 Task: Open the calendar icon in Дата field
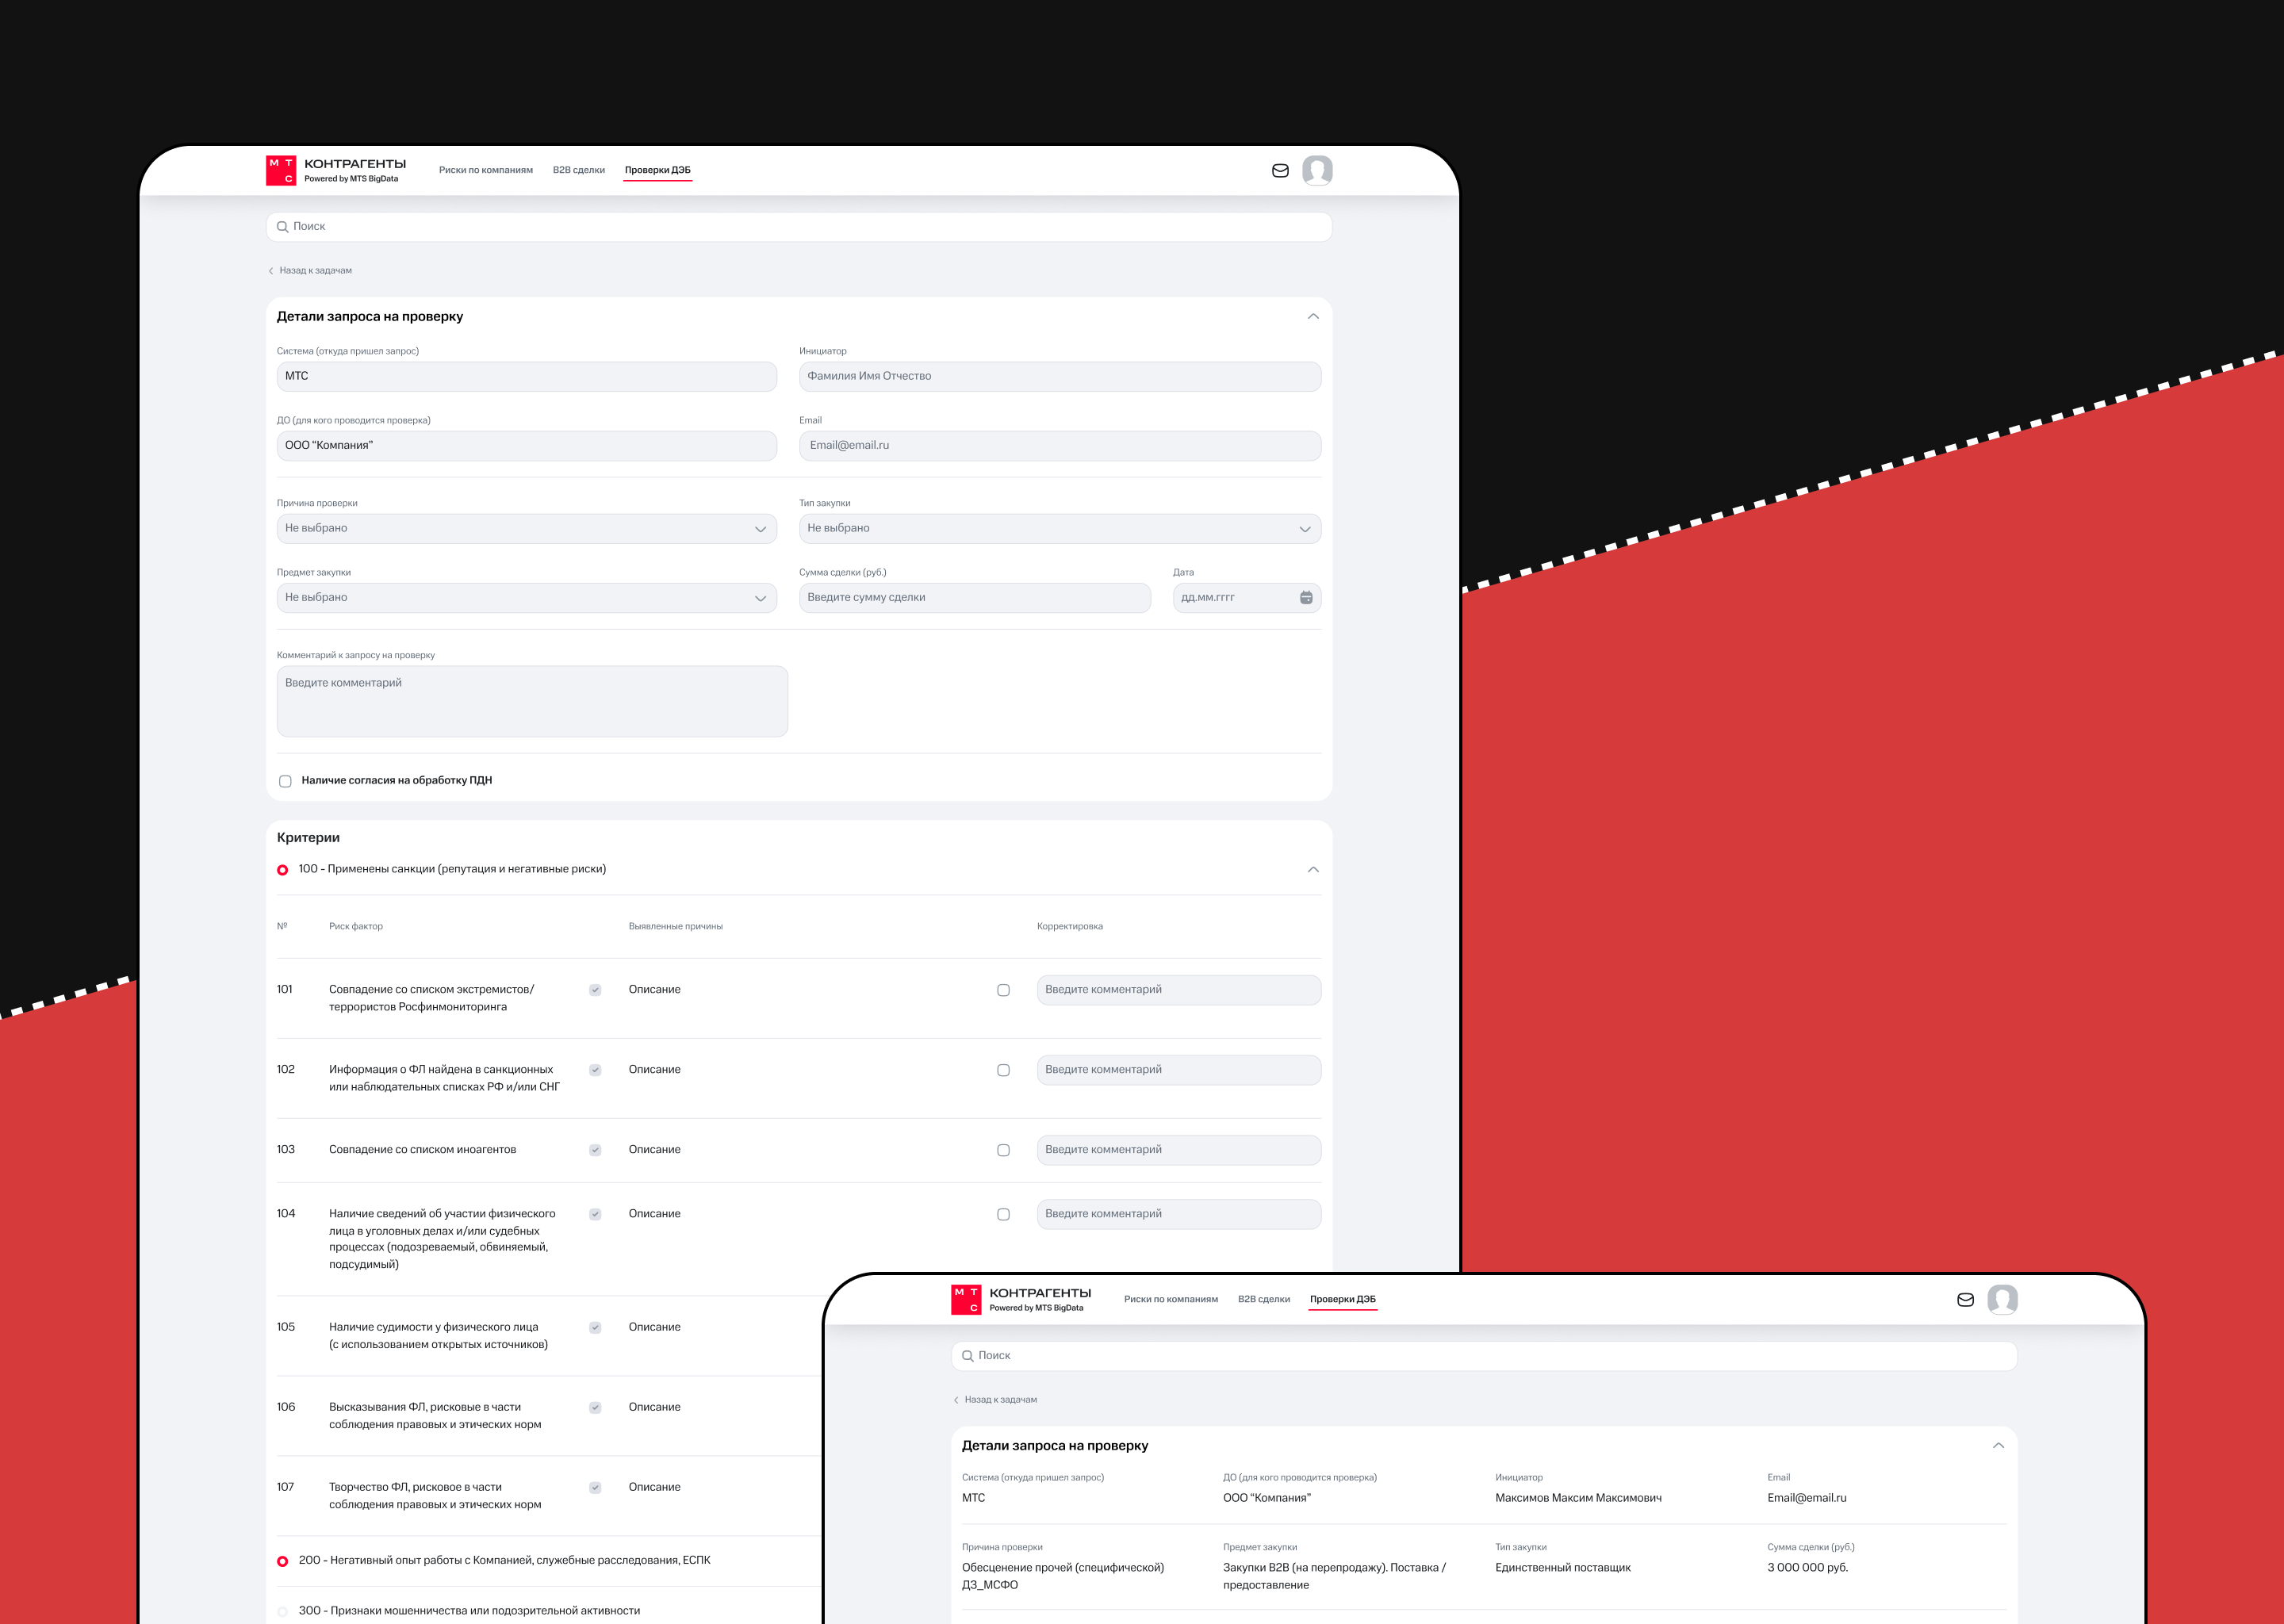[1306, 598]
